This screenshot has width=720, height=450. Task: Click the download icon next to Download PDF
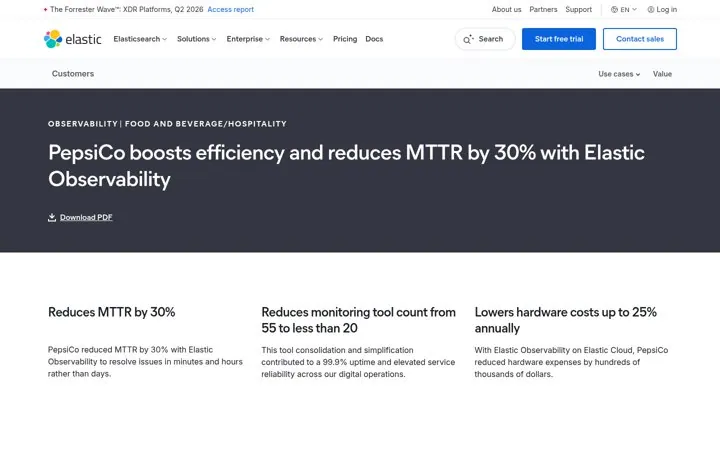tap(52, 217)
